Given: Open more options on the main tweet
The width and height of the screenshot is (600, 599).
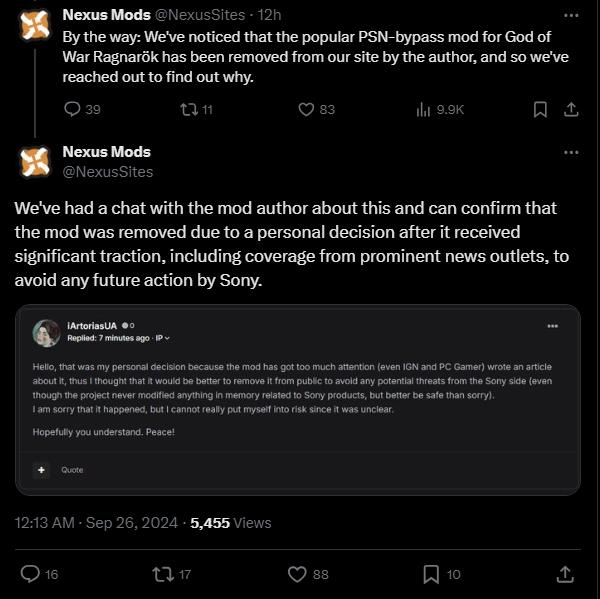Looking at the screenshot, I should pyautogui.click(x=571, y=152).
